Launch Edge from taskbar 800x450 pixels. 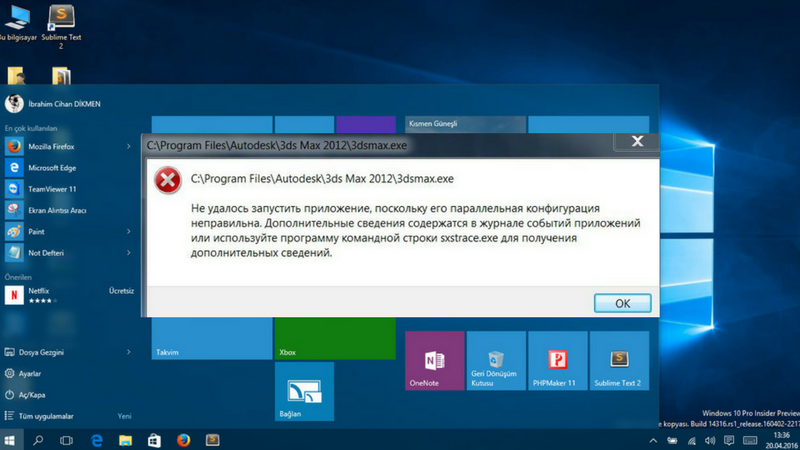[x=96, y=440]
